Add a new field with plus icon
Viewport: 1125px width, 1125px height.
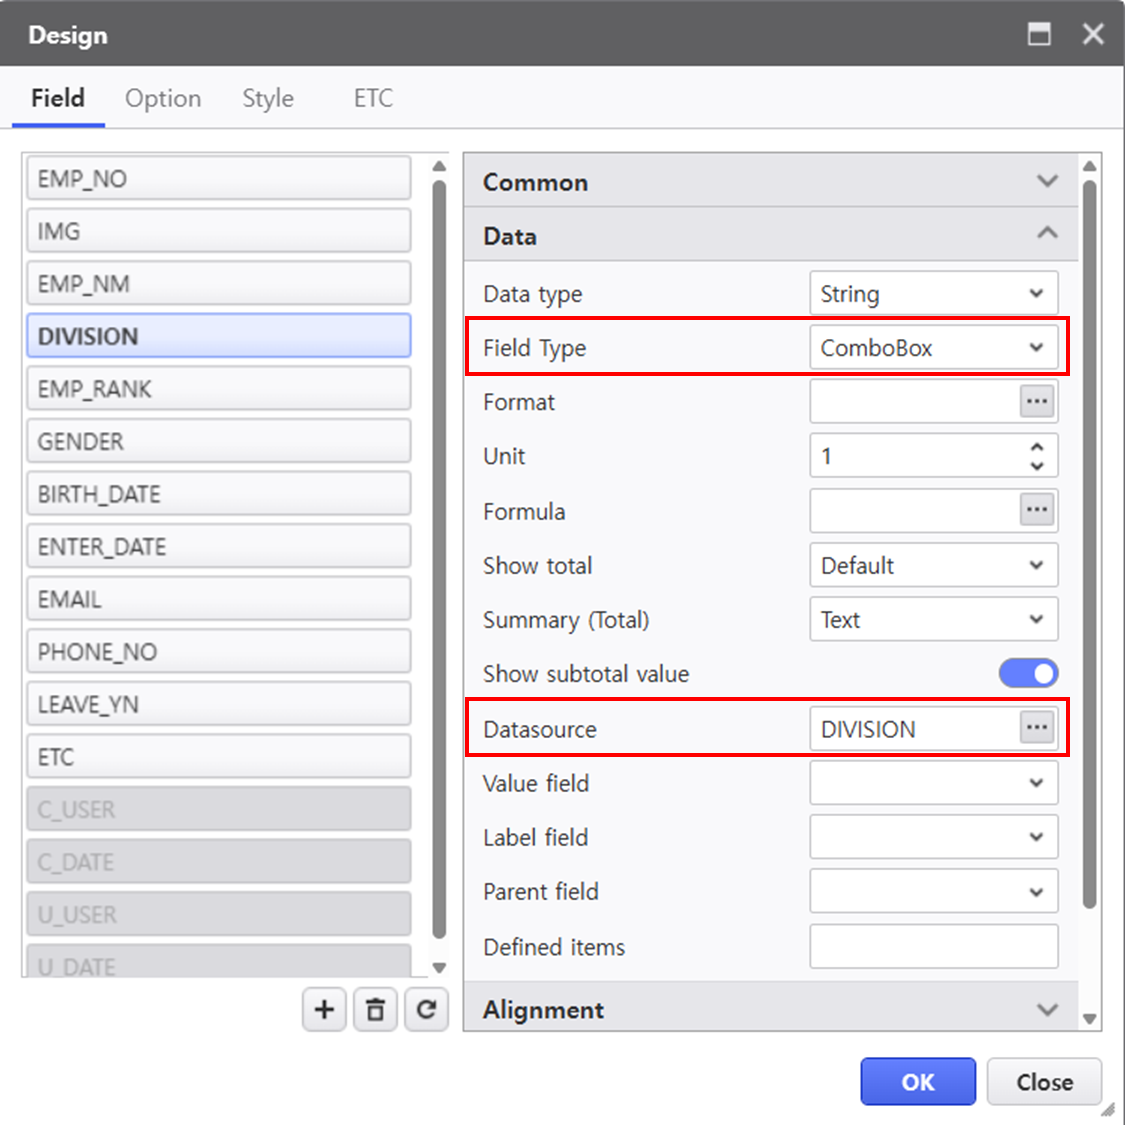(x=324, y=1009)
